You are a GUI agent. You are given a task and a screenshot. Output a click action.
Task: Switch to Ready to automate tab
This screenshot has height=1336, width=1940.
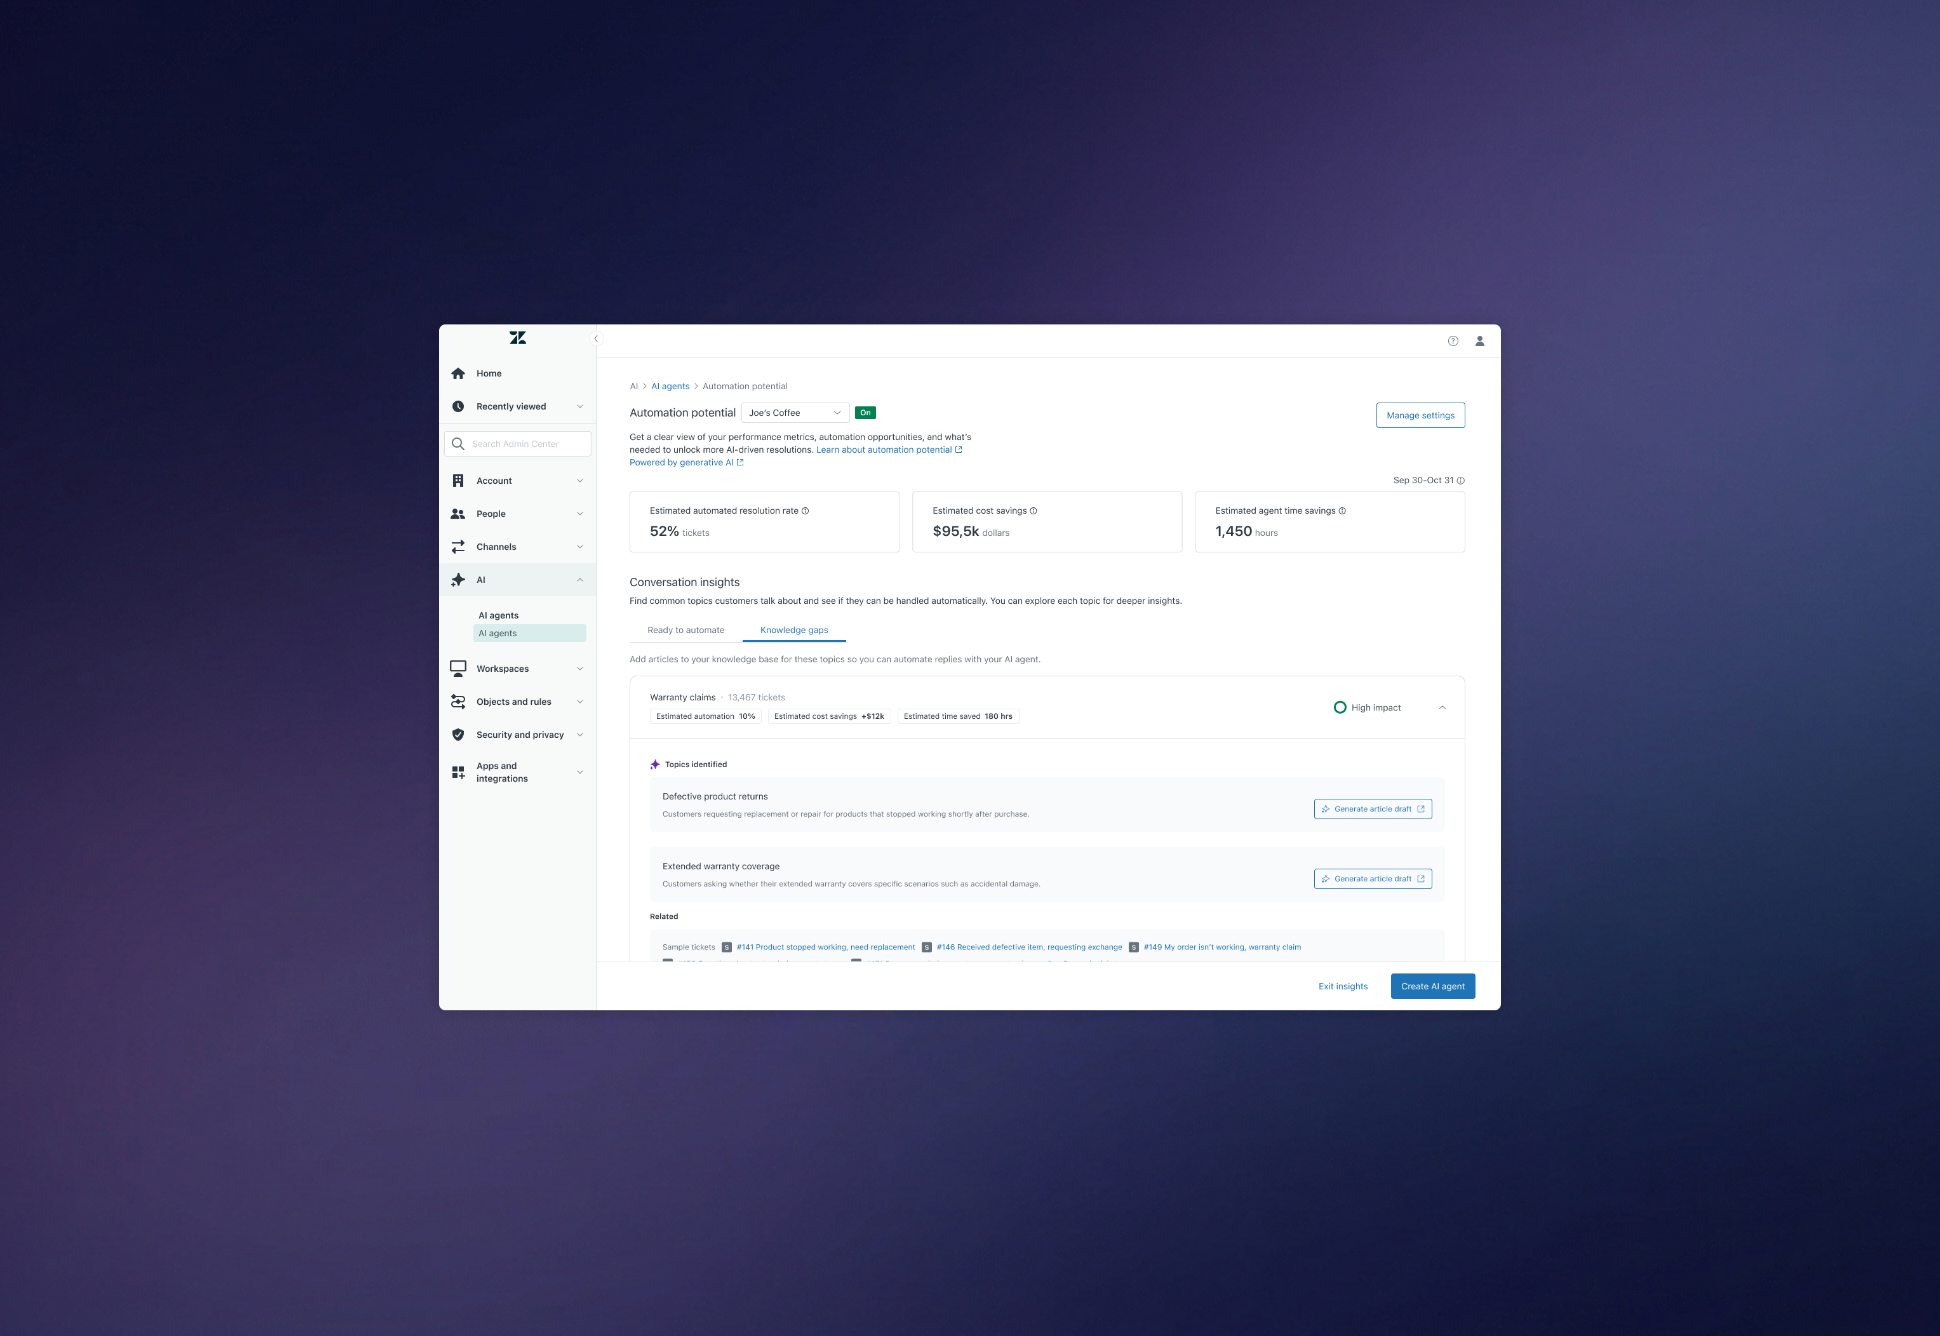click(x=686, y=630)
